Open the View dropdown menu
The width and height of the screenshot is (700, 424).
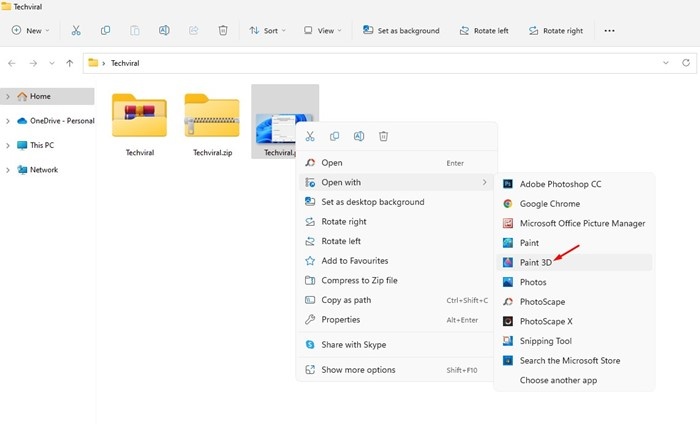[322, 30]
